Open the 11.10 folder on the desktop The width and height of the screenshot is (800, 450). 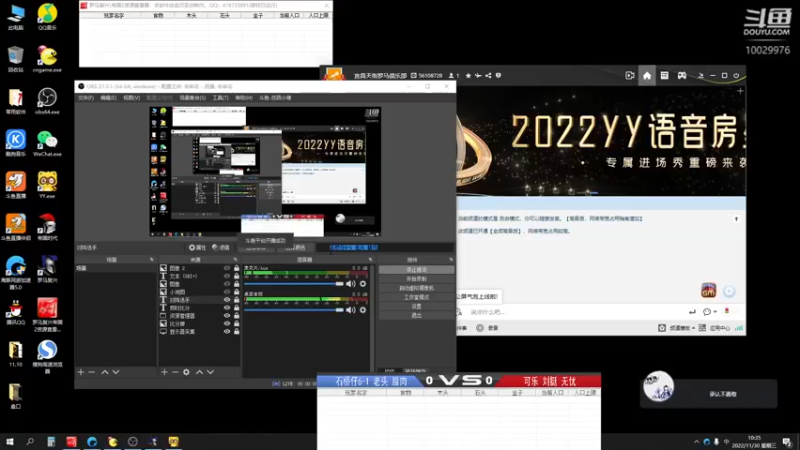pyautogui.click(x=15, y=353)
